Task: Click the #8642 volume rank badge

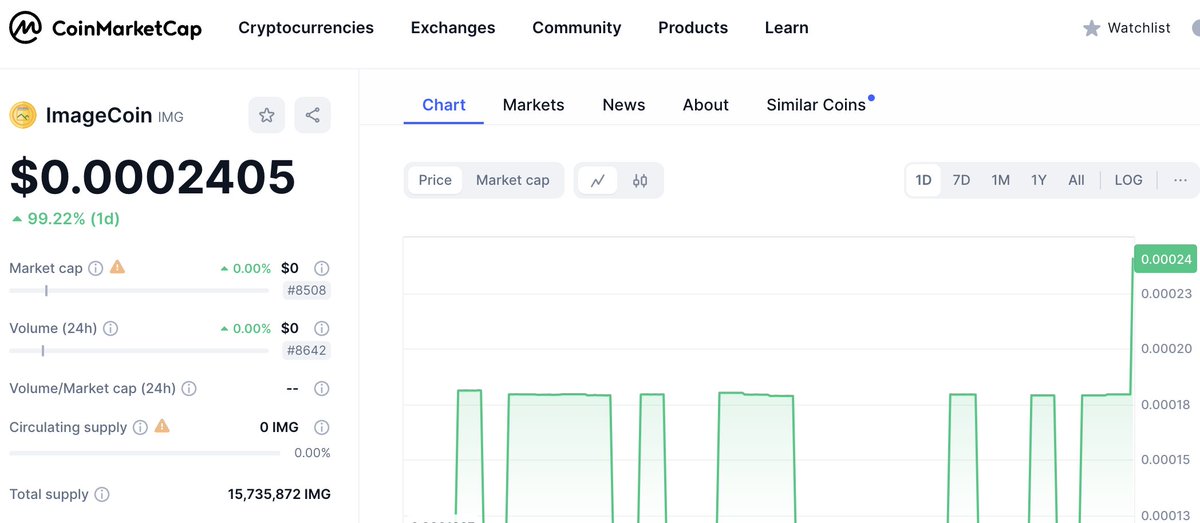Action: tap(307, 351)
